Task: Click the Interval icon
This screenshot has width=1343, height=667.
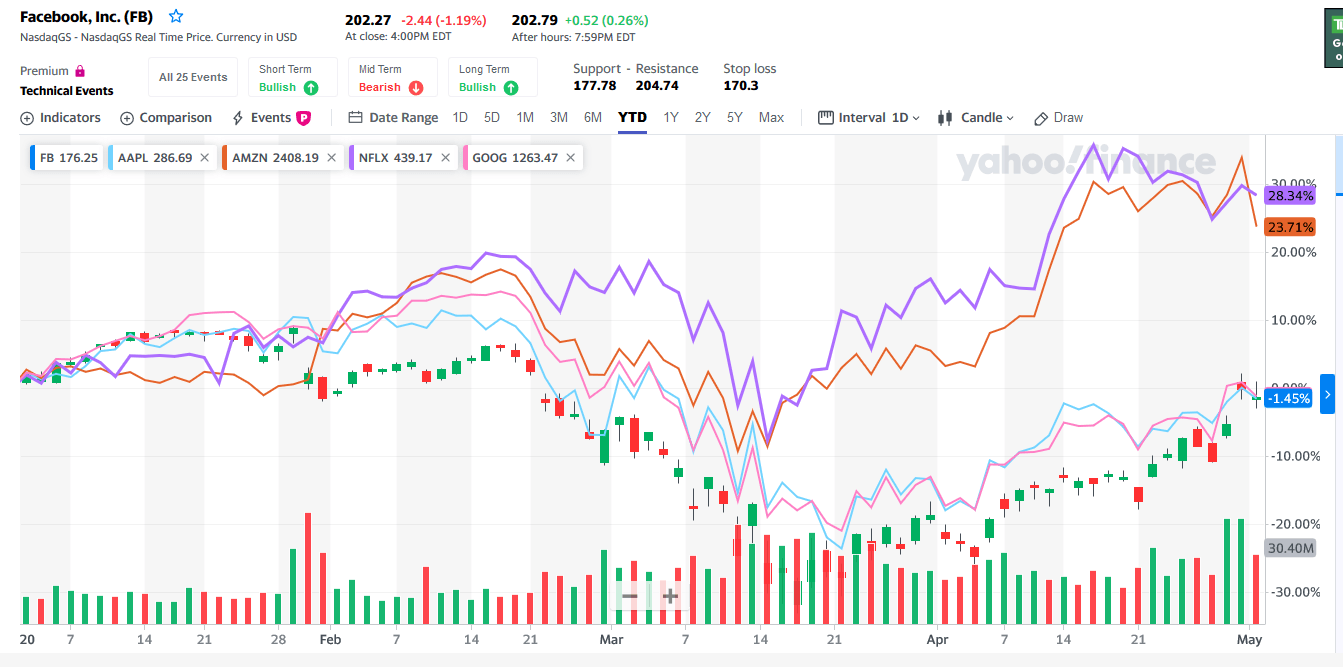Action: click(x=826, y=118)
